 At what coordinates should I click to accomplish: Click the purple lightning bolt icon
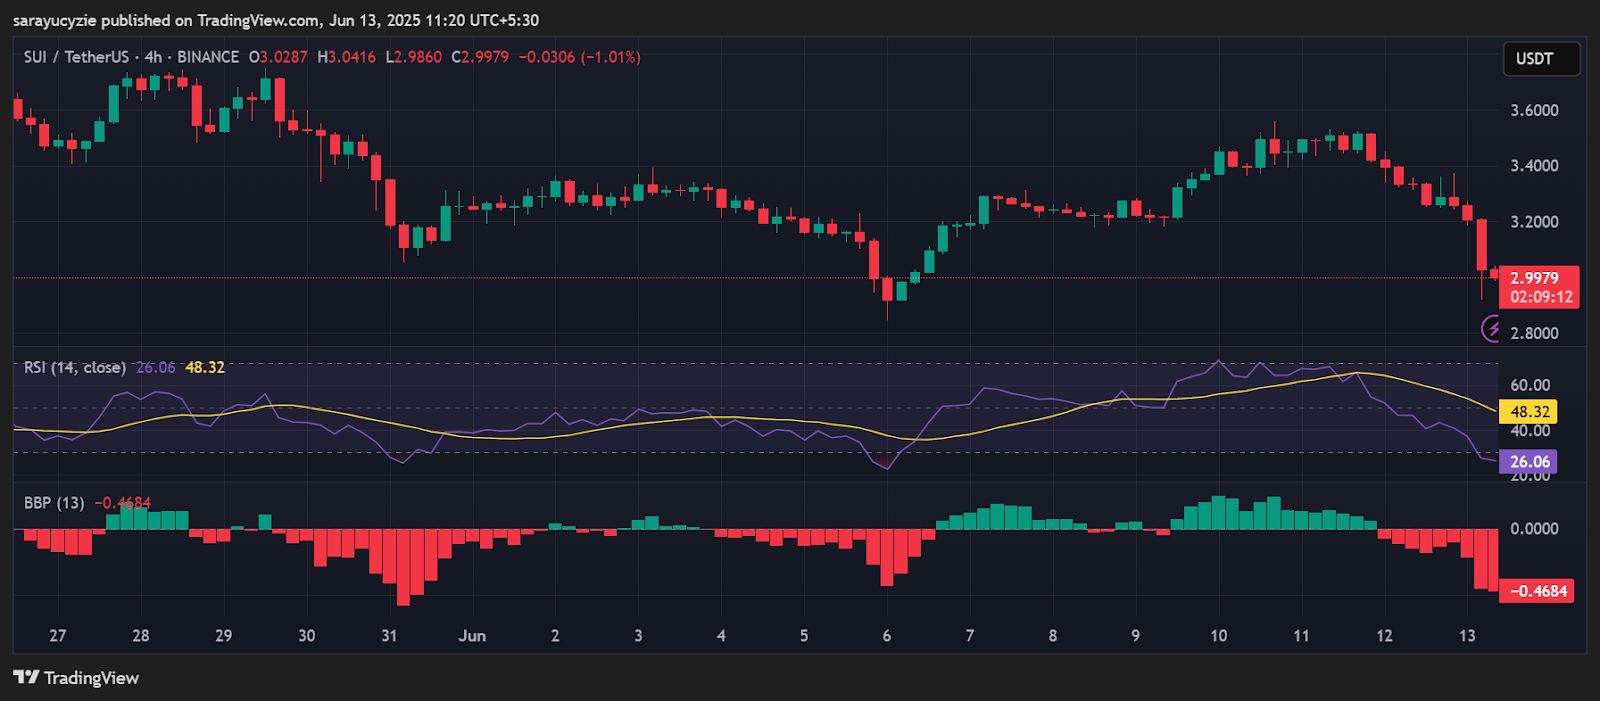[x=1492, y=328]
